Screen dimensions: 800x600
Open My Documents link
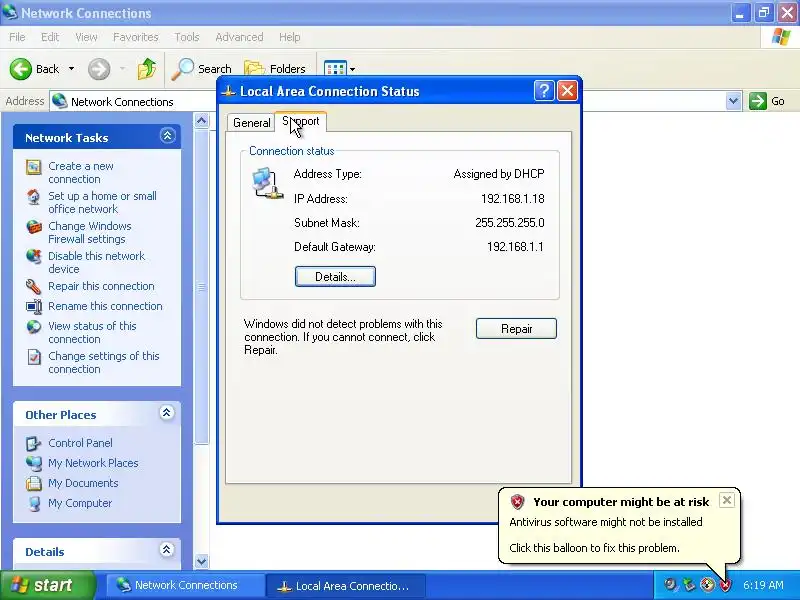(x=83, y=483)
